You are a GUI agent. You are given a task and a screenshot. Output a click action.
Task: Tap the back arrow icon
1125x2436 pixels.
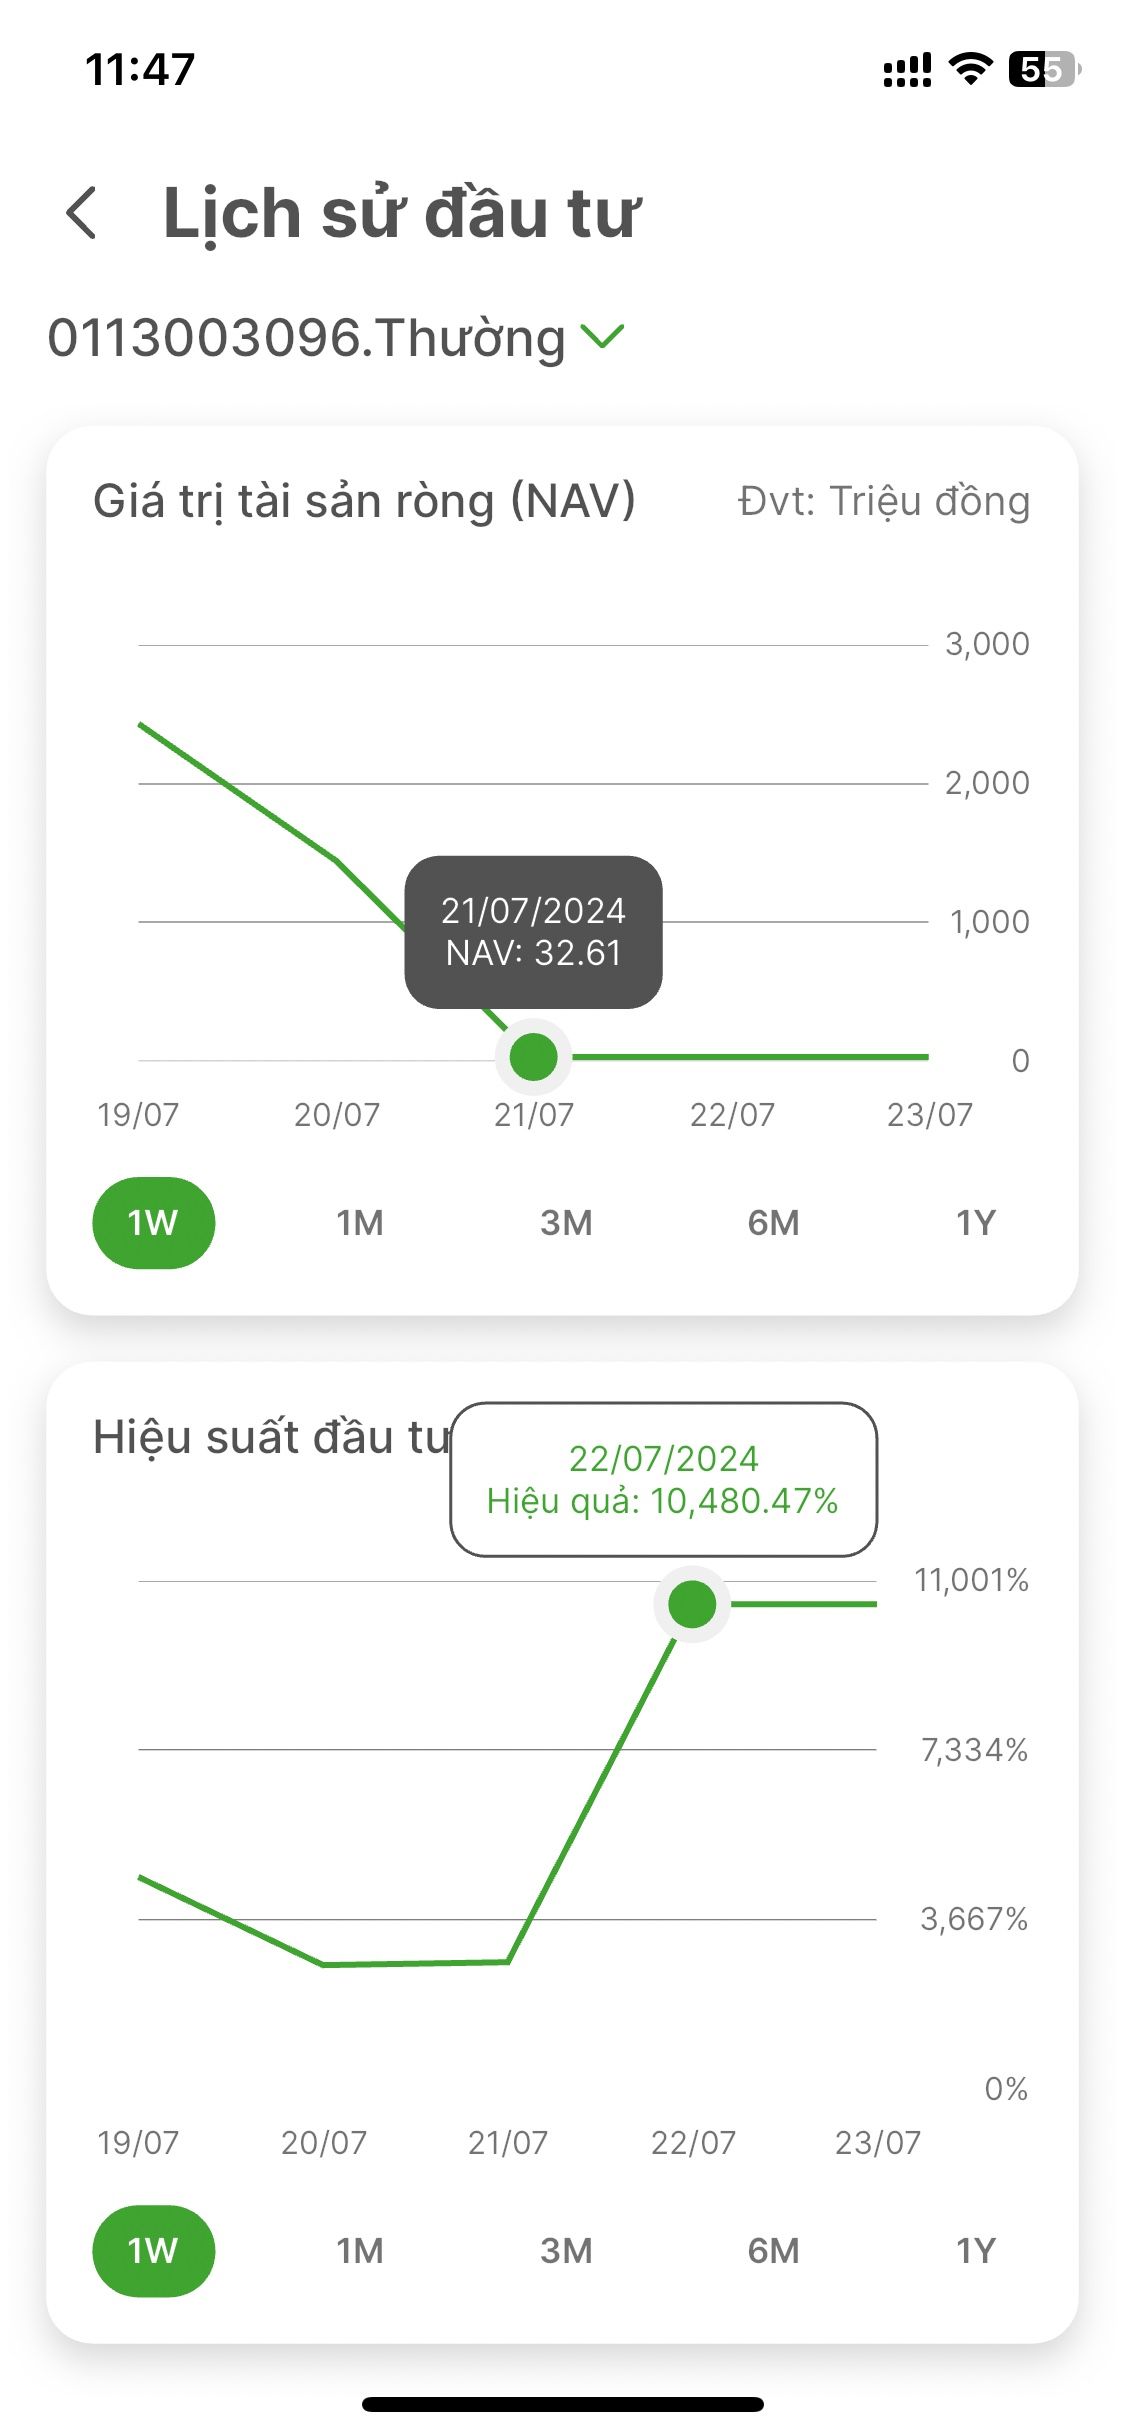82,213
